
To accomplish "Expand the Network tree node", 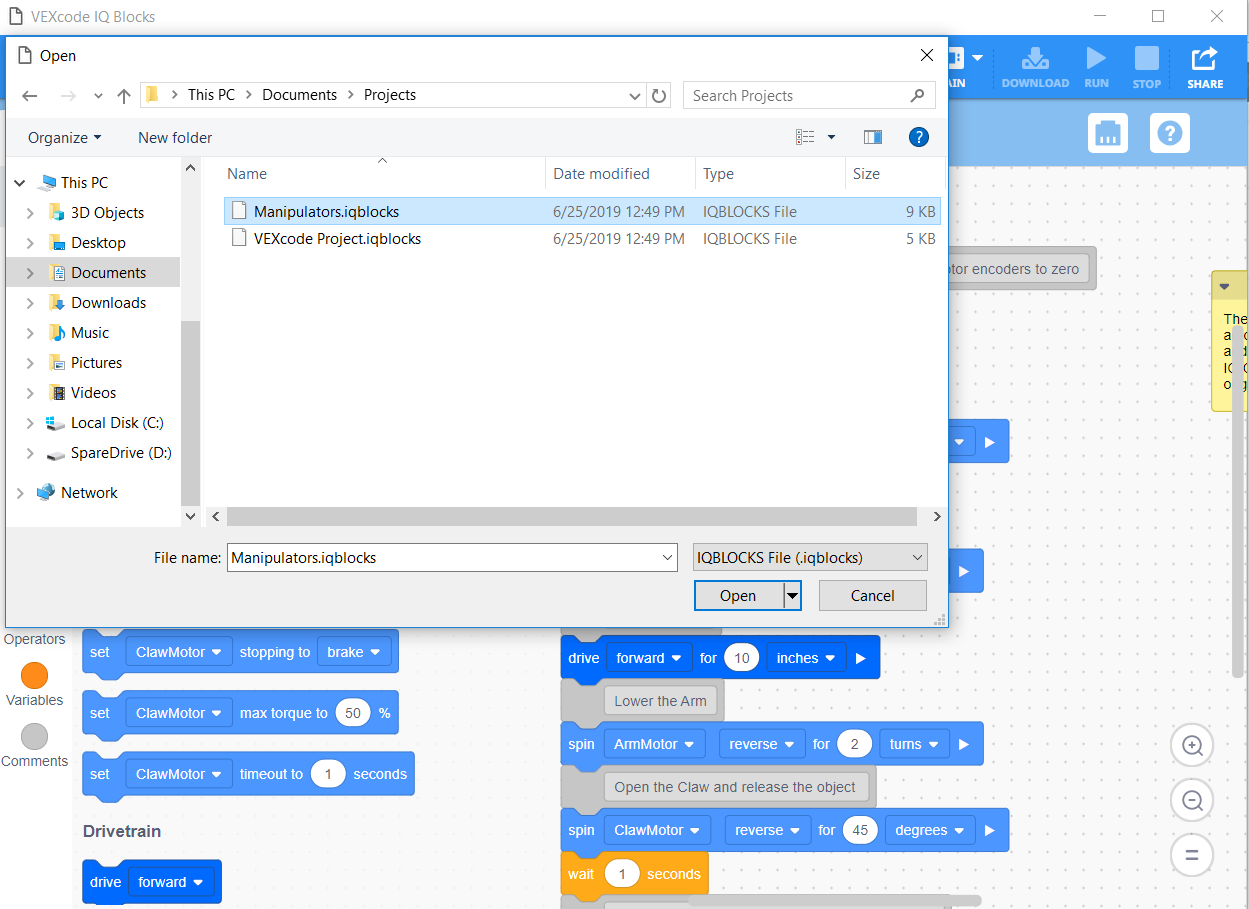I will 19,493.
